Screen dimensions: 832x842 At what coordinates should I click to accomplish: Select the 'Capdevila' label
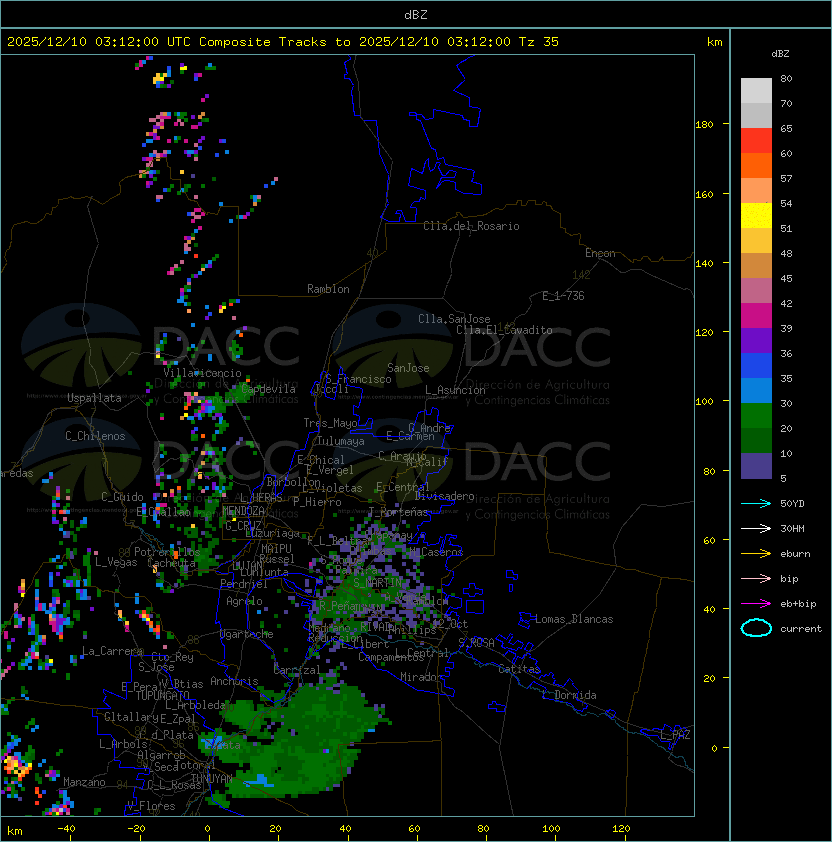click(269, 389)
